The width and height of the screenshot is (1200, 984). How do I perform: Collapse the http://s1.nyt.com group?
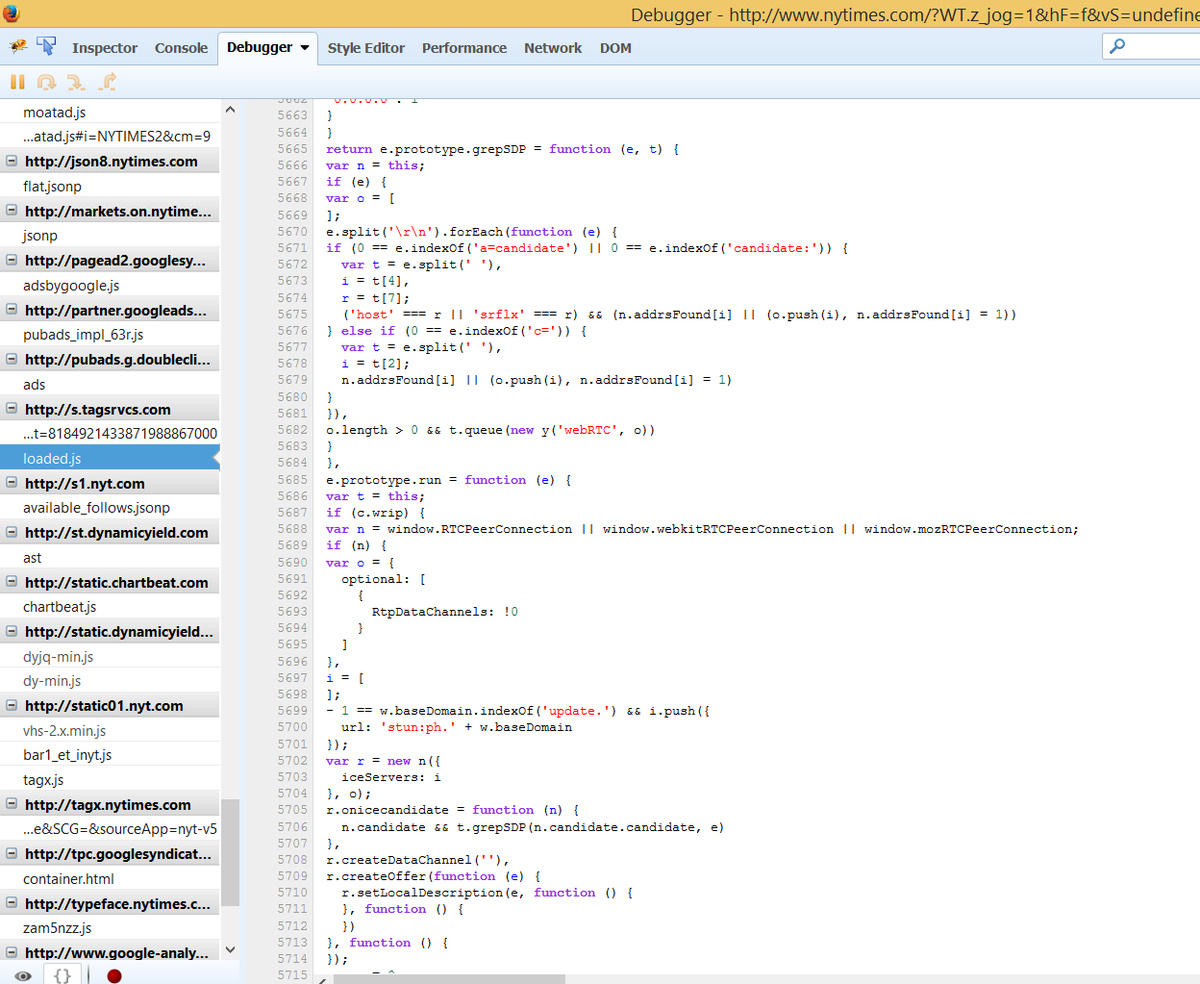(12, 483)
